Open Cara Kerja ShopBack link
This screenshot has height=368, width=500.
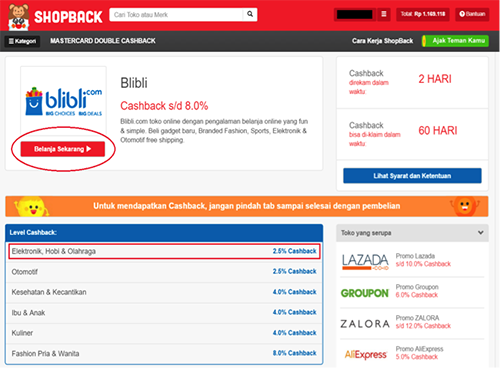[x=382, y=41]
